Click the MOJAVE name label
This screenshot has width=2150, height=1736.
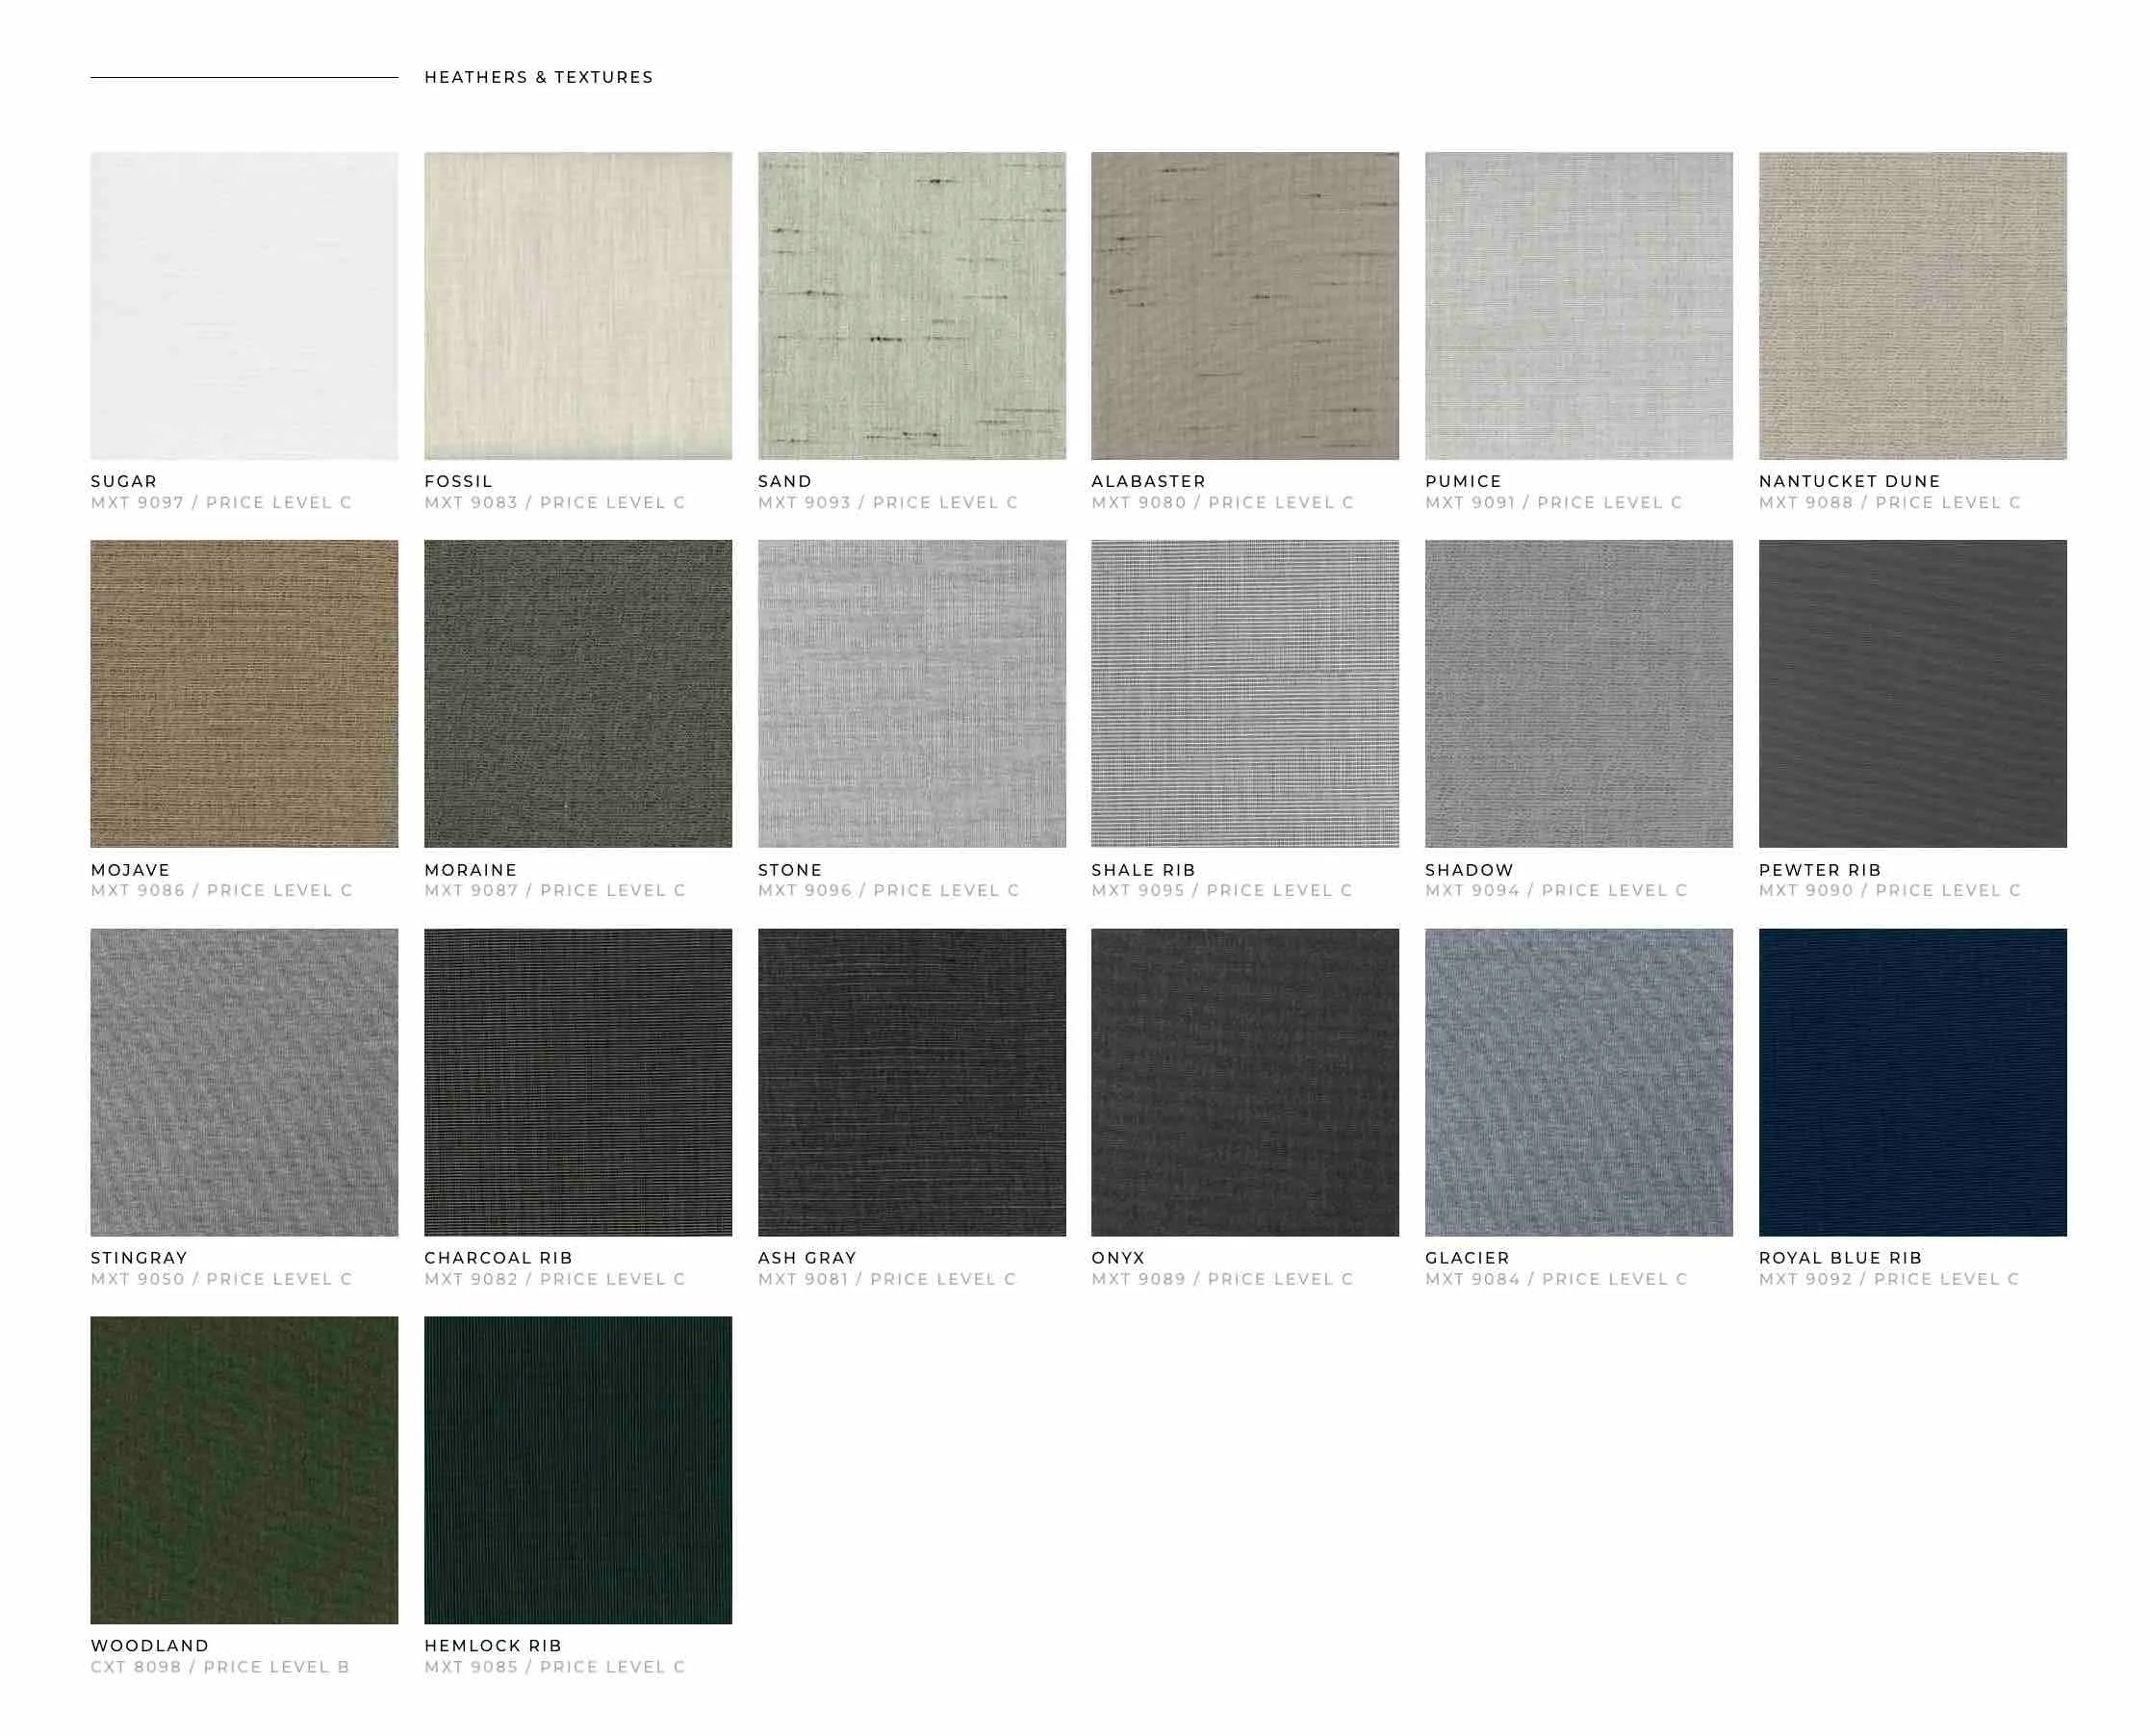click(131, 870)
